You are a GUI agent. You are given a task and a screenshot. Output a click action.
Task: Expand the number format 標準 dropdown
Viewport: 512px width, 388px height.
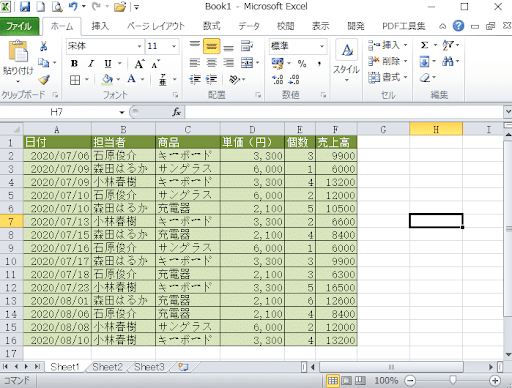coord(322,46)
